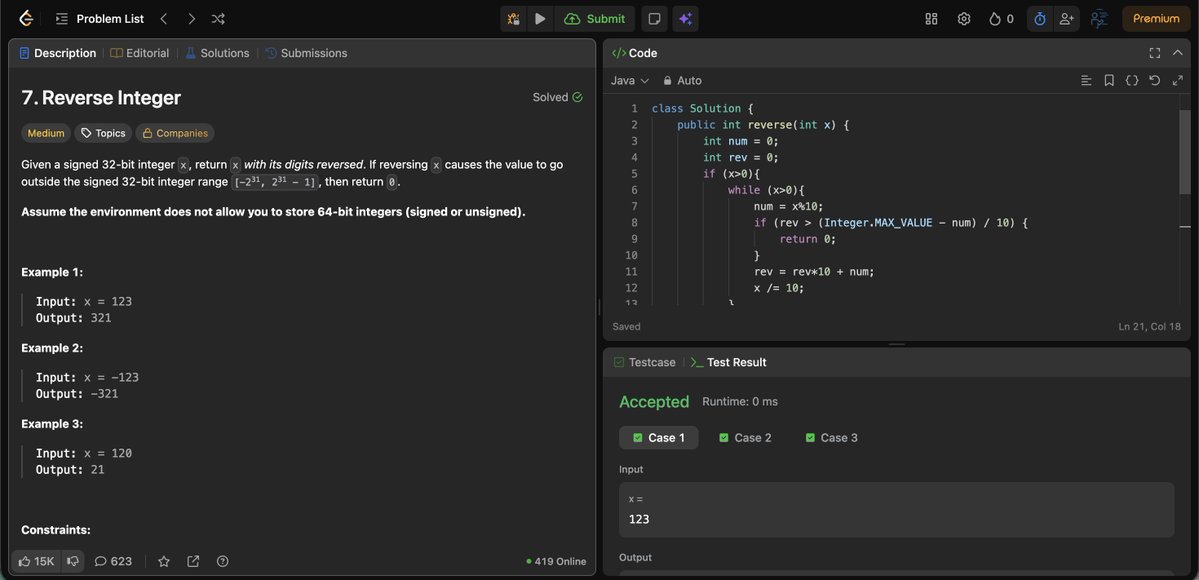Click the Medium difficulty tag
The image size is (1199, 580).
tap(46, 133)
